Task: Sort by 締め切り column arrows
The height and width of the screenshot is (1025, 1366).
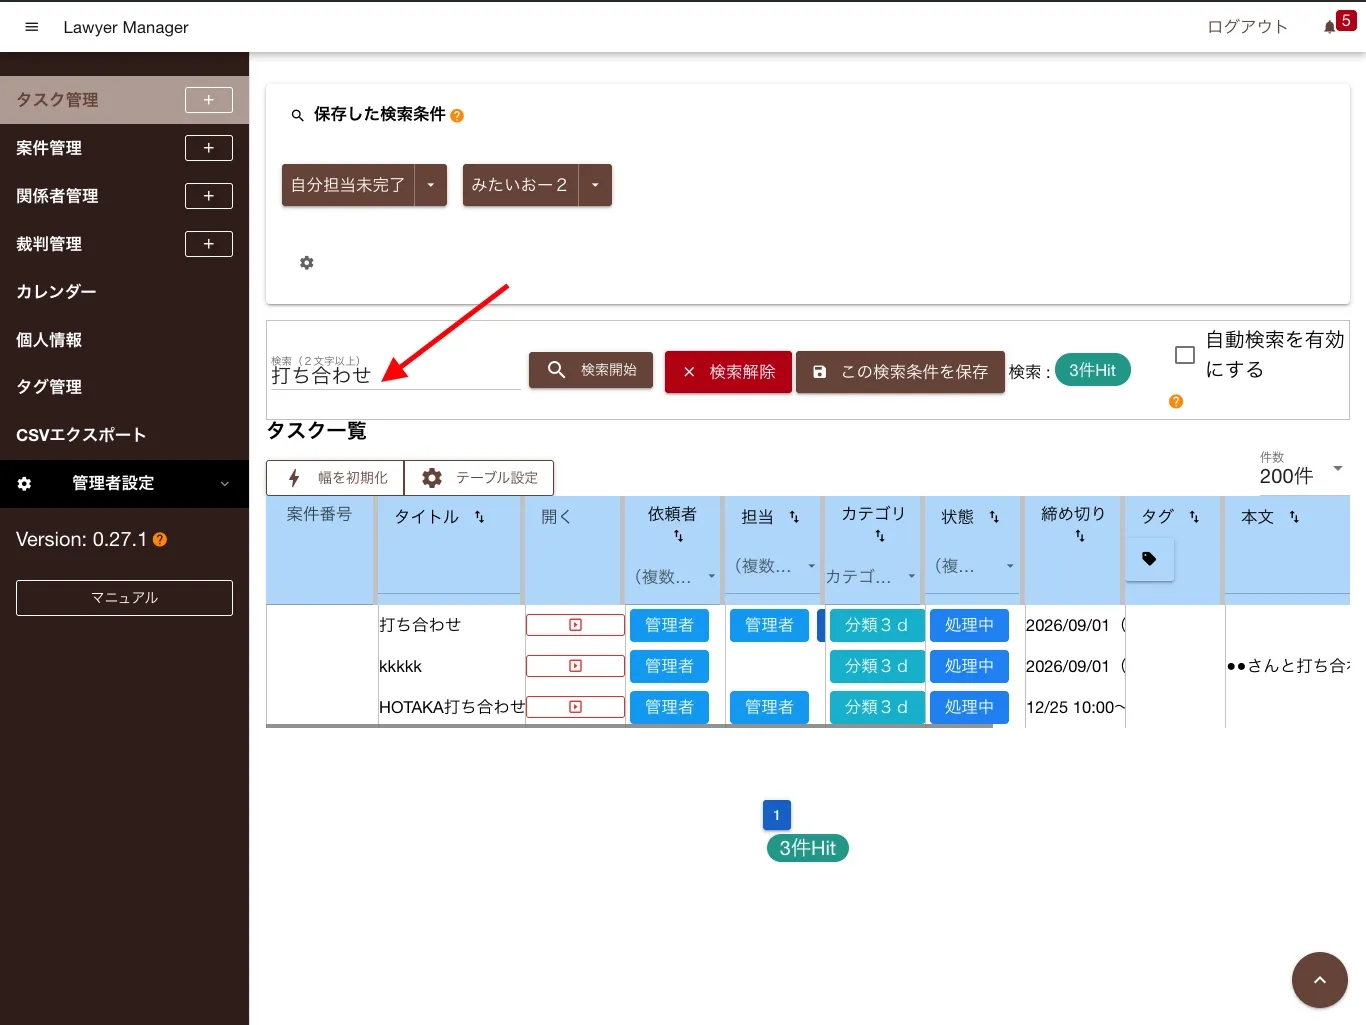Action: tap(1080, 536)
